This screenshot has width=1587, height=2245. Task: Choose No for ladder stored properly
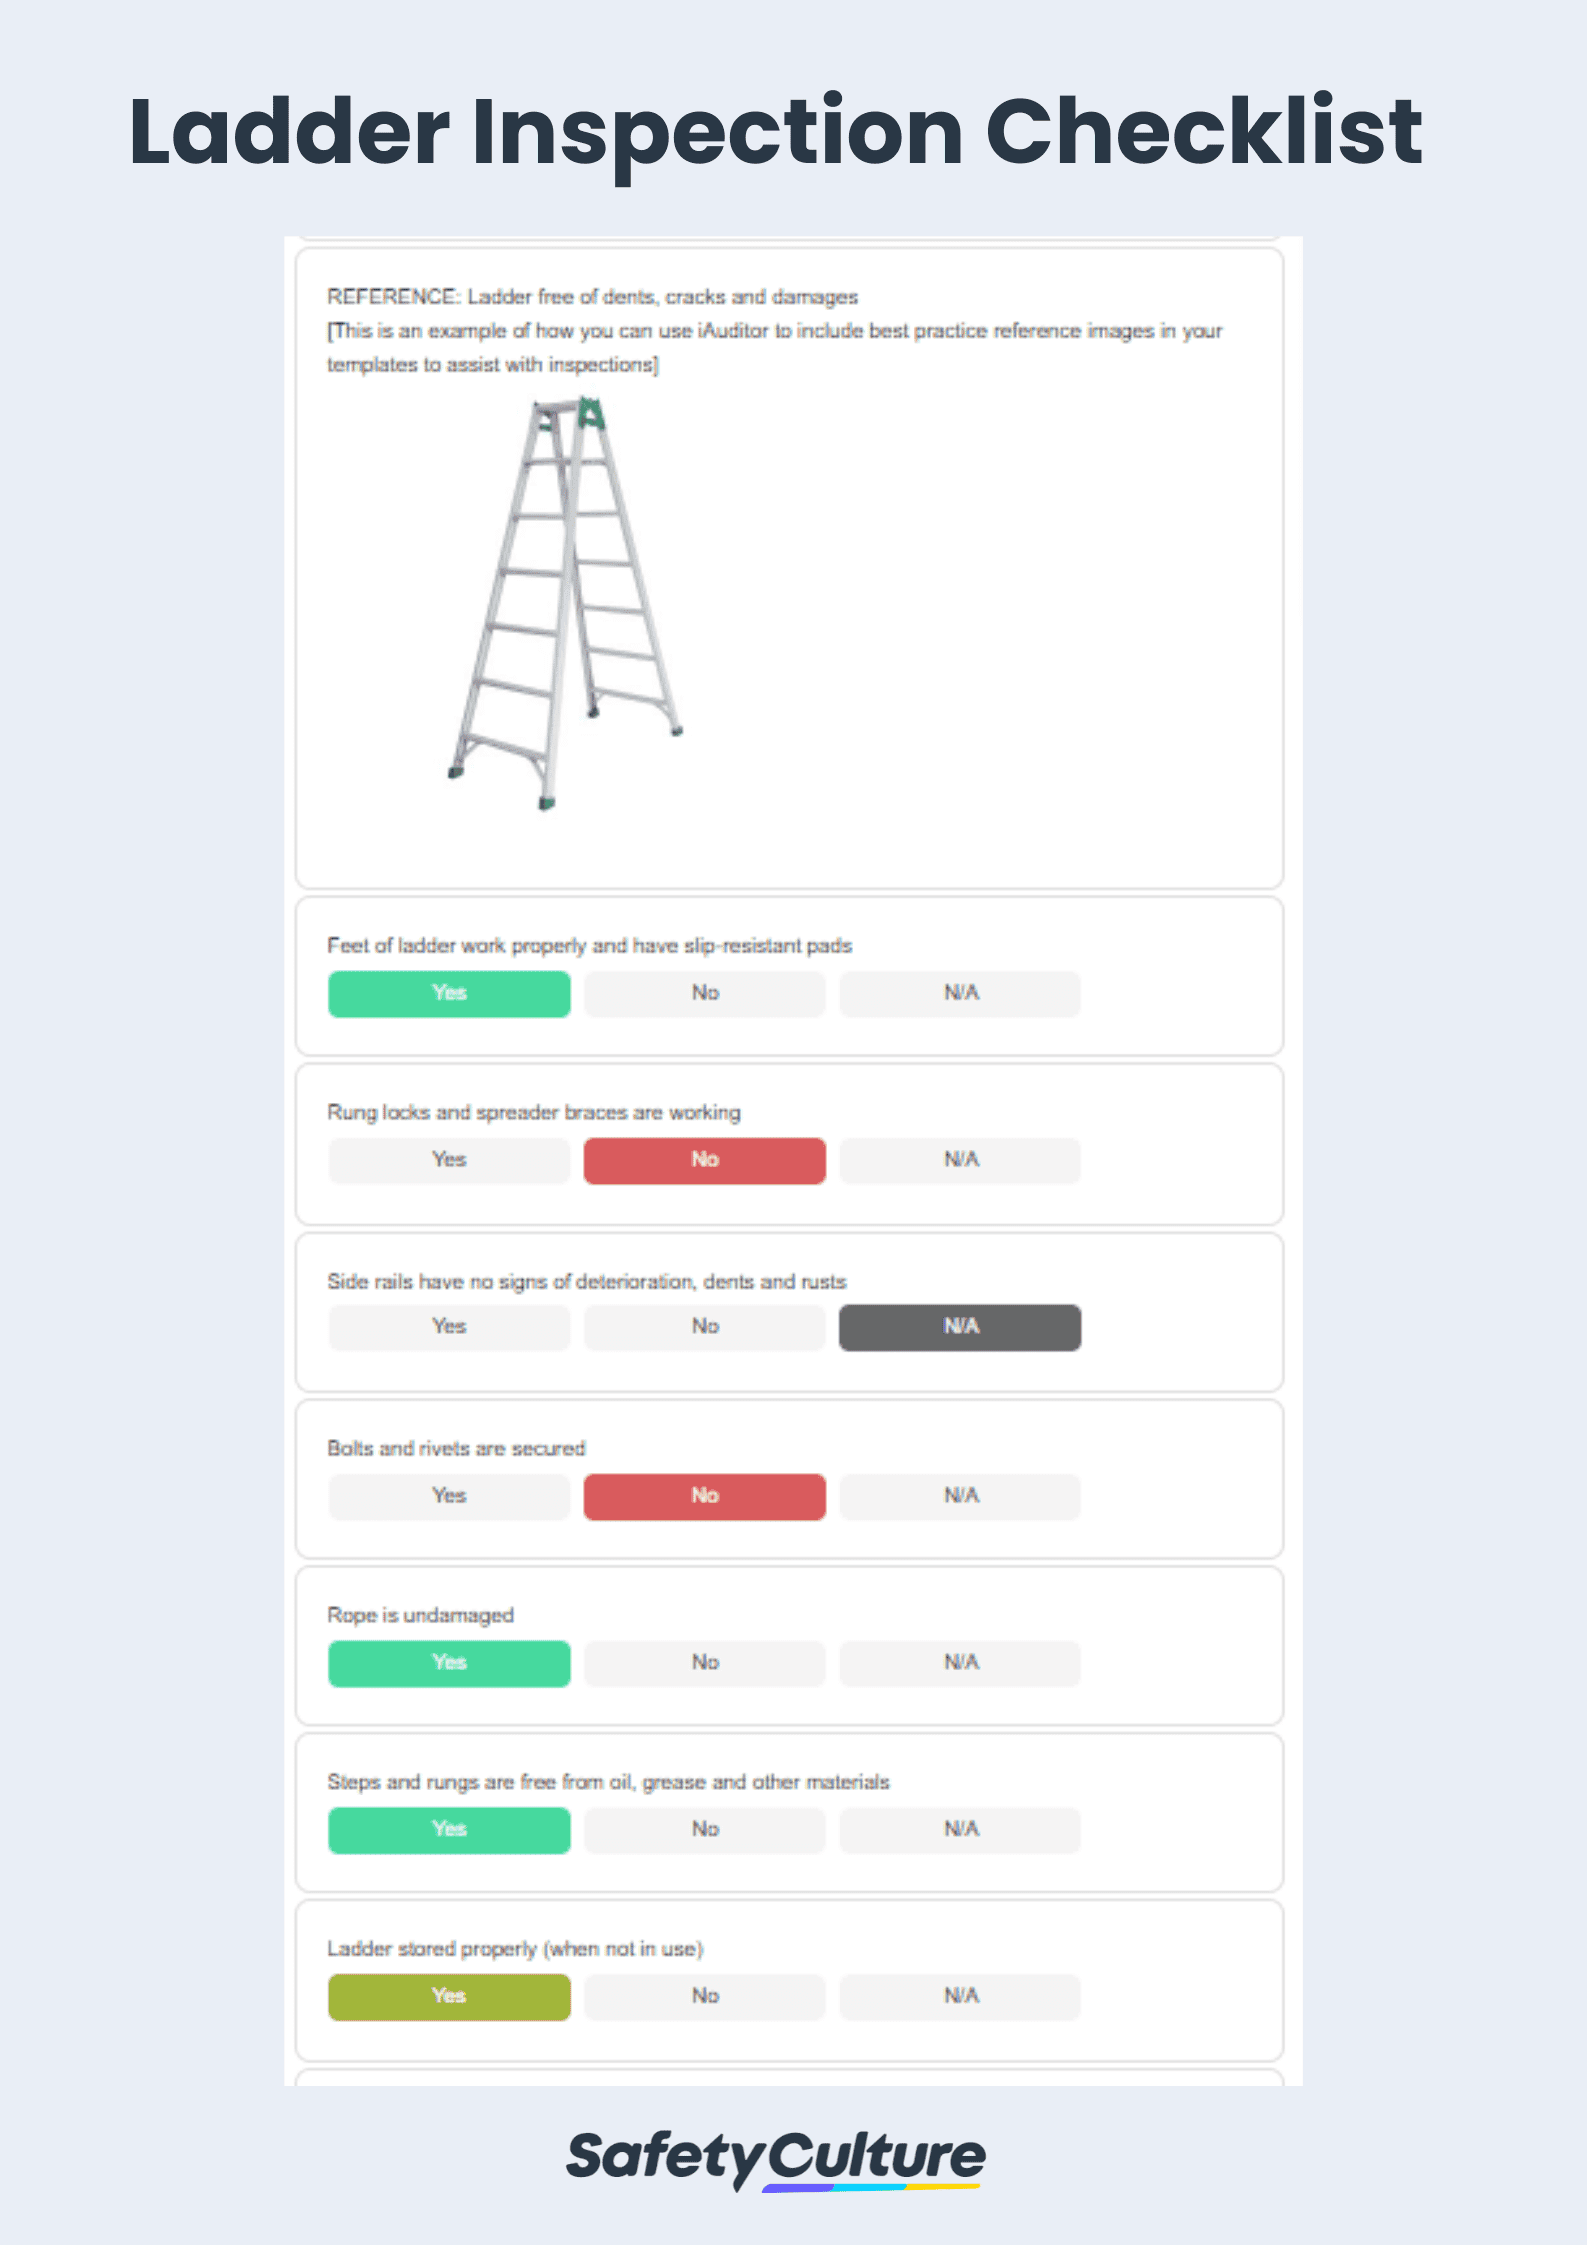tap(705, 1997)
